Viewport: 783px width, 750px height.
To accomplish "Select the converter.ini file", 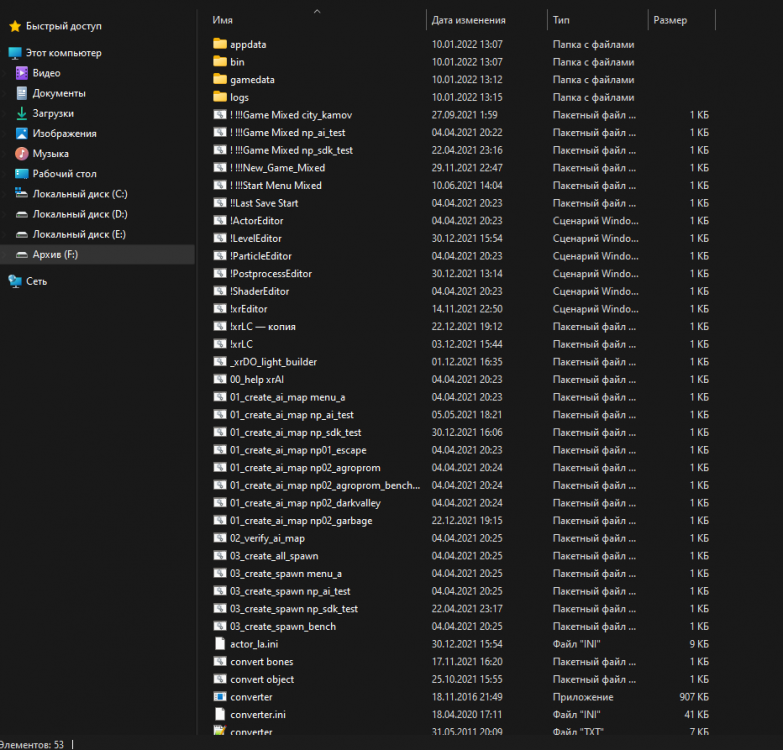I will tap(257, 714).
